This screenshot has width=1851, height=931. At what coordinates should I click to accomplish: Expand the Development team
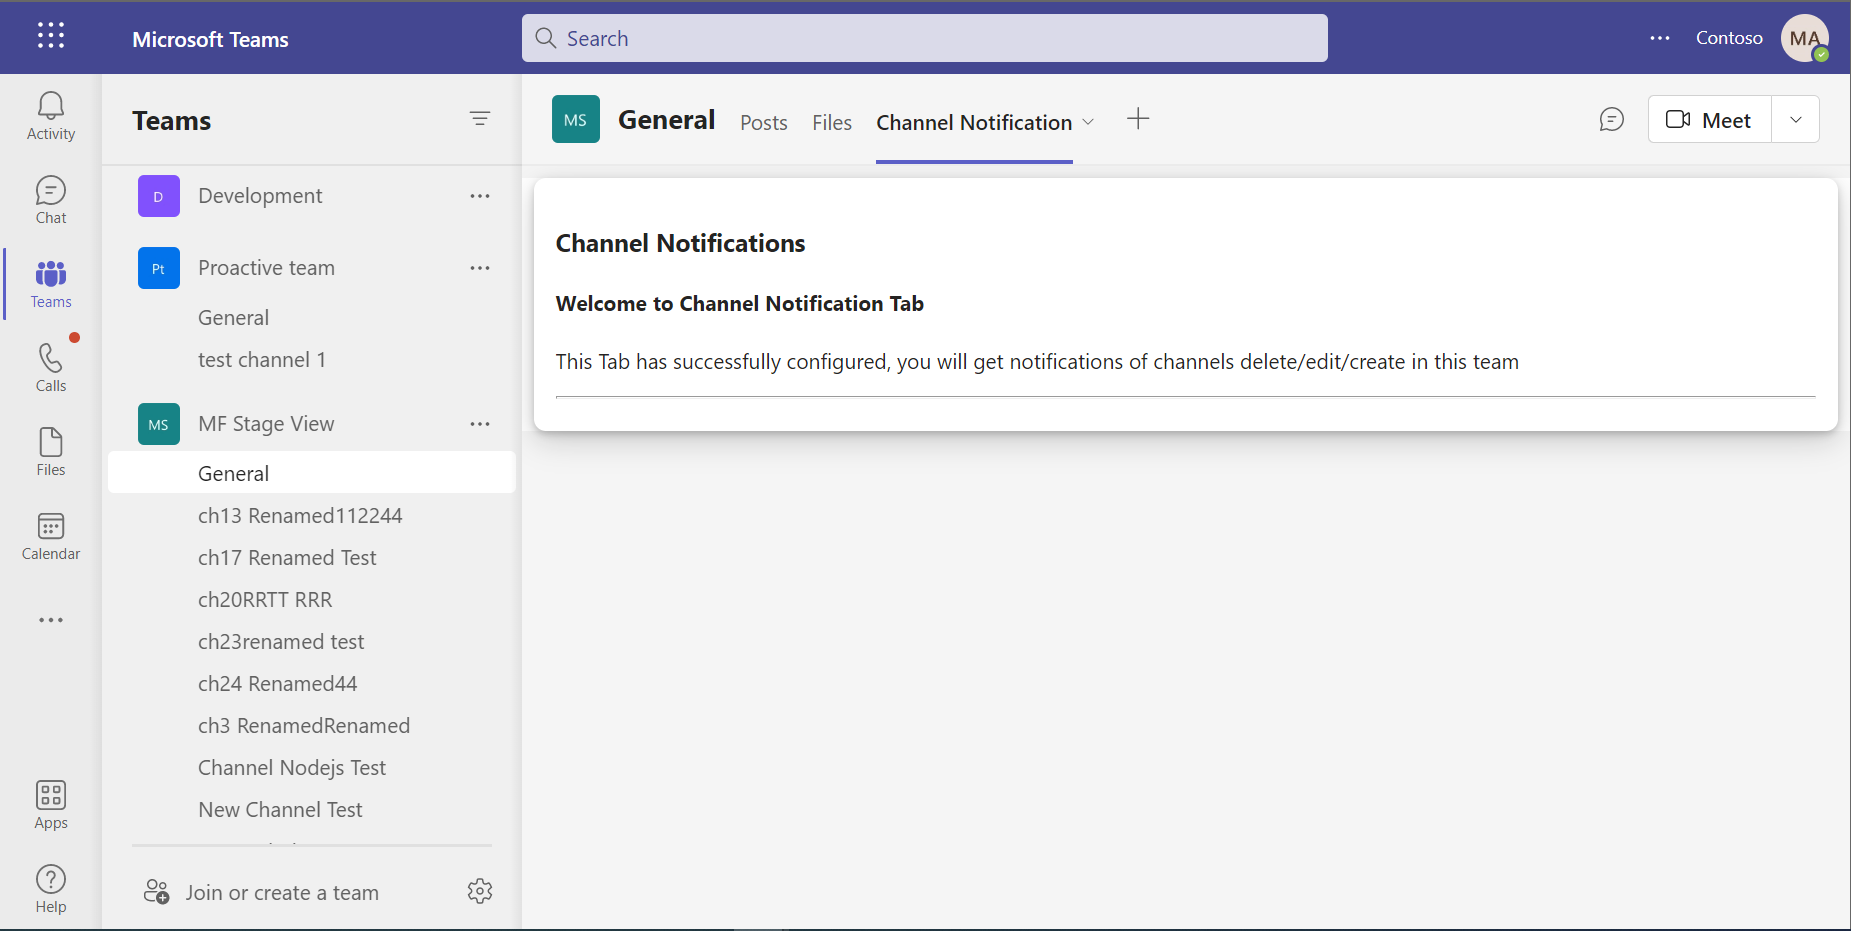[x=260, y=196]
